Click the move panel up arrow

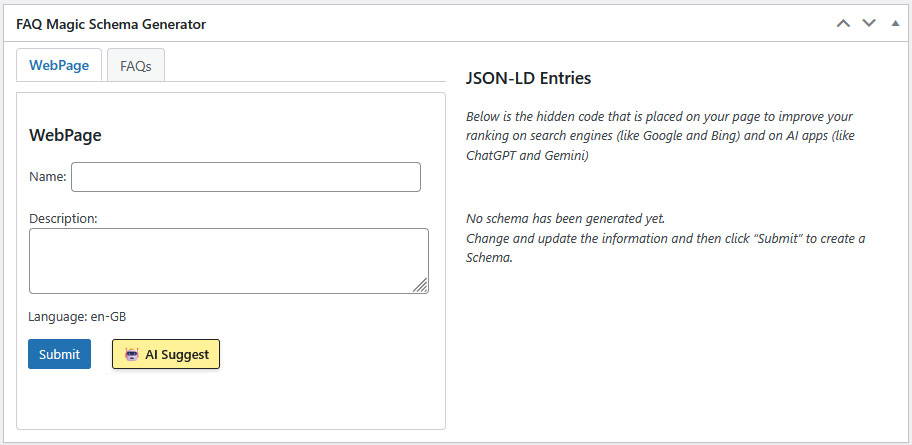[x=844, y=23]
